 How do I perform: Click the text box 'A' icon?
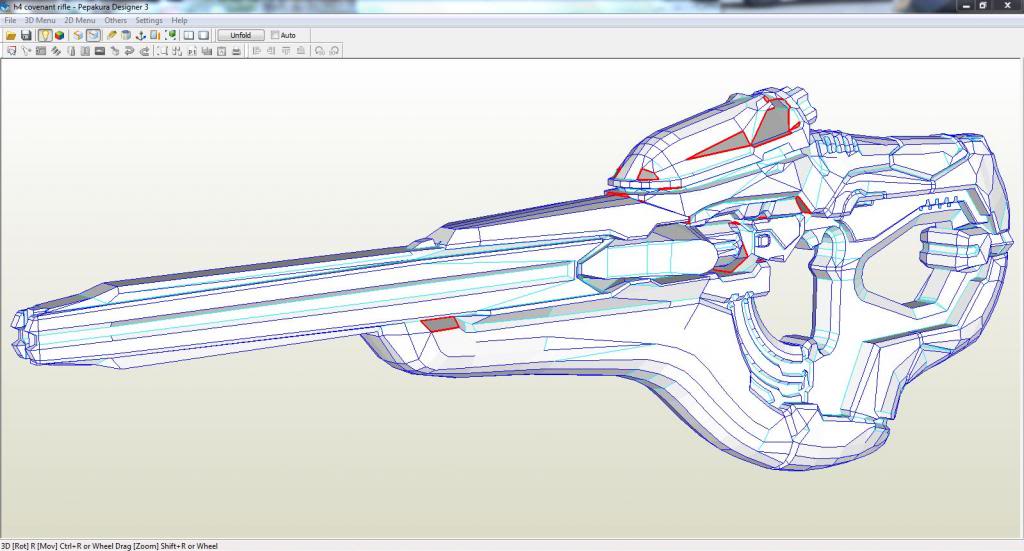click(x=221, y=51)
